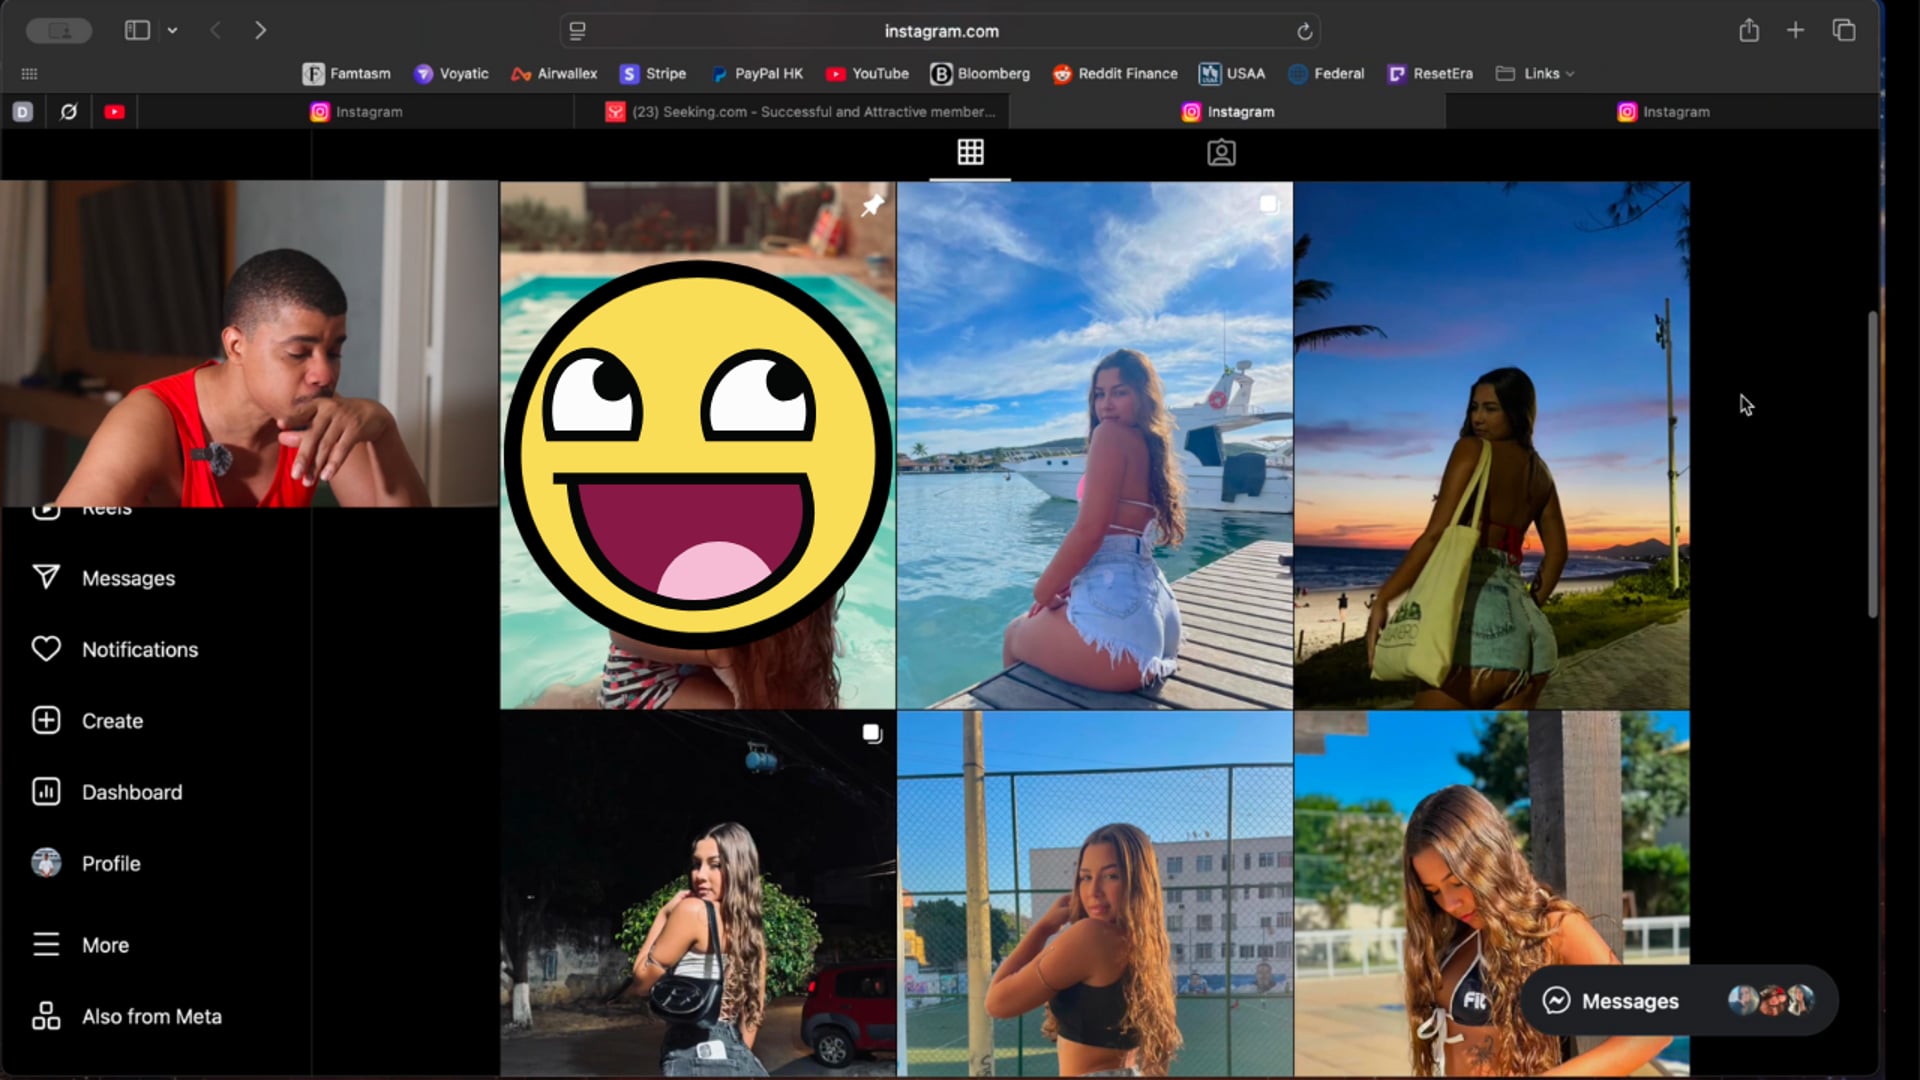
Task: Expand the Links bookmarks folder
Action: 1535,73
